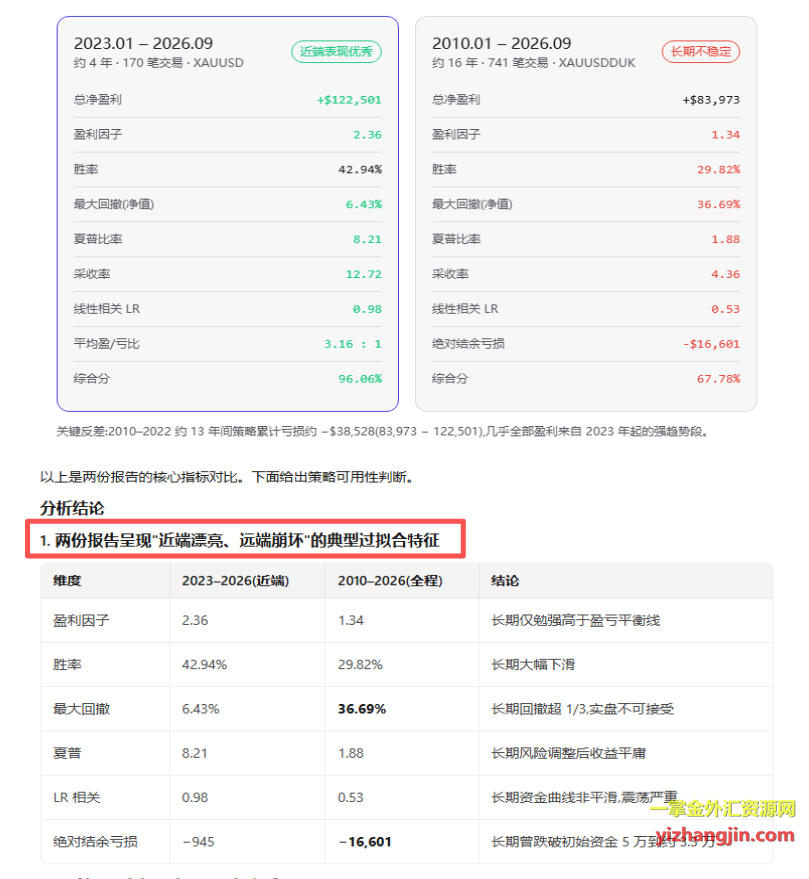This screenshot has width=809, height=879.
Task: Click the yizhangjin.com watermark link
Action: [x=725, y=835]
